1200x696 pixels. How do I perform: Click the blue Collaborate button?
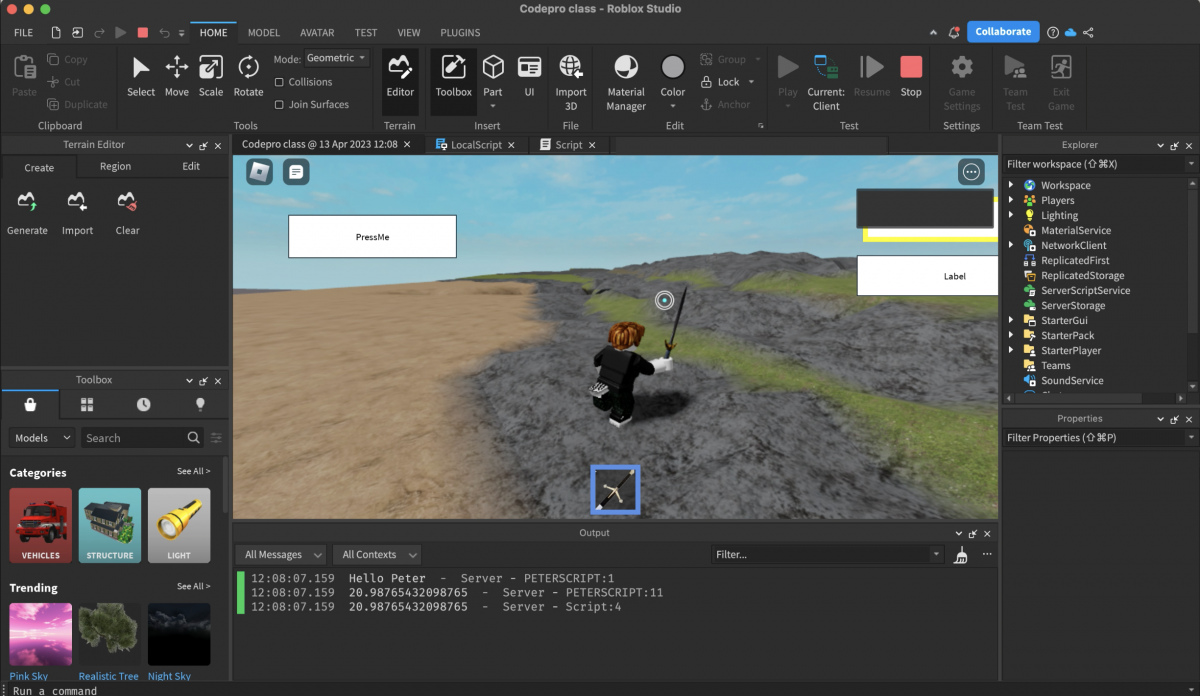coord(1002,32)
